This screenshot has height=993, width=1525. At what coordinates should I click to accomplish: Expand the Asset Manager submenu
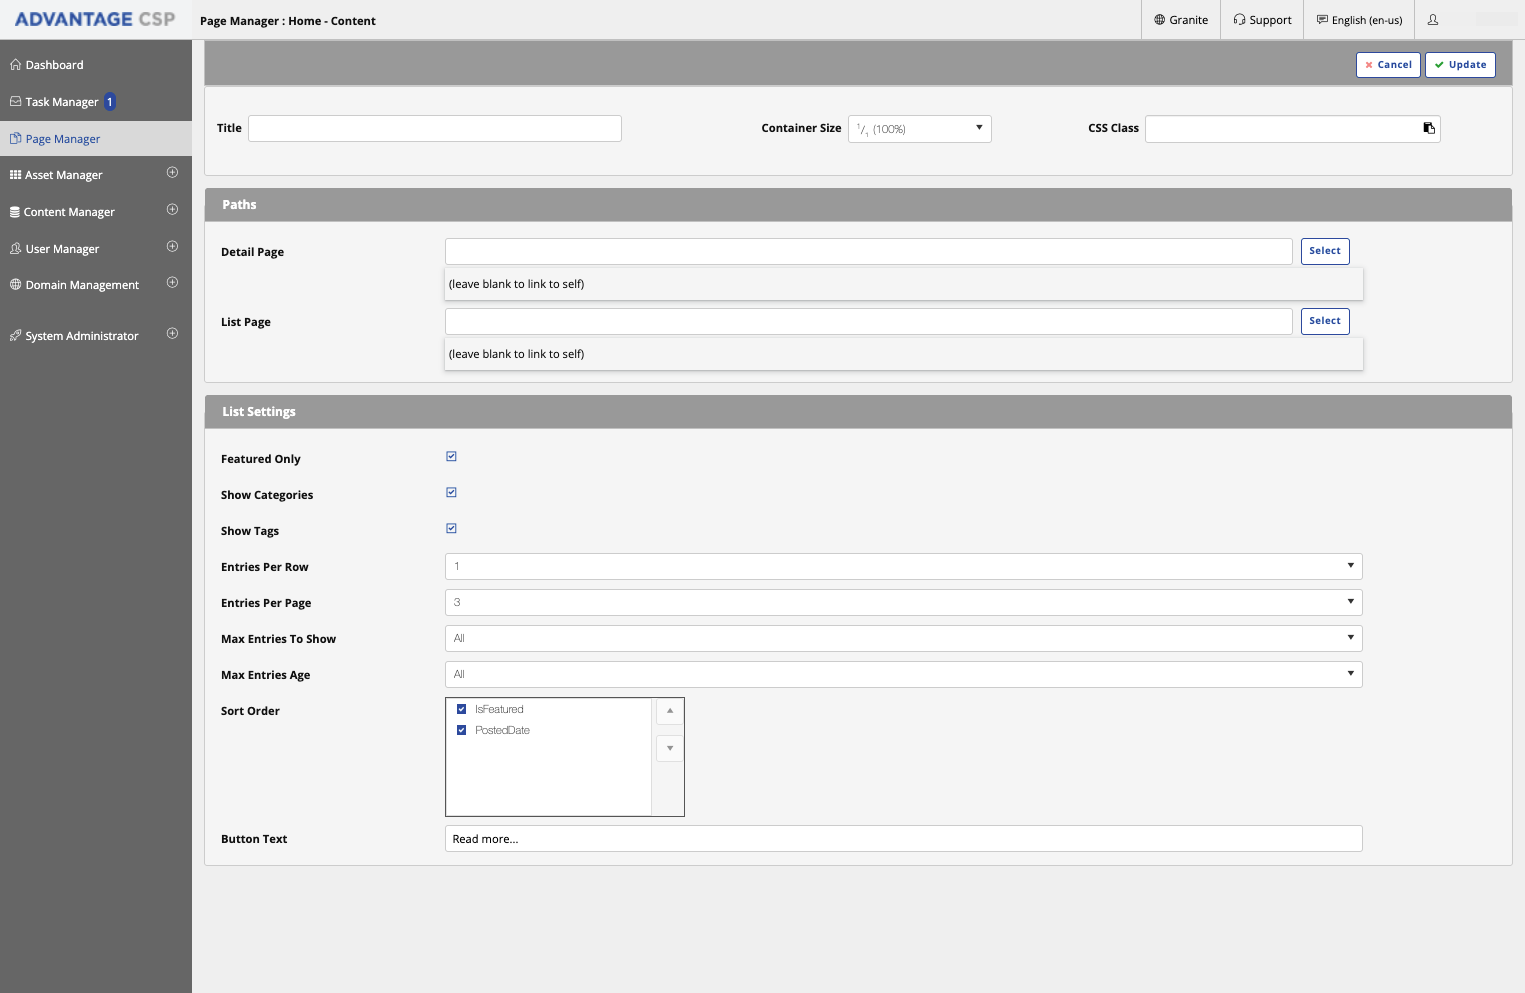[x=172, y=173]
